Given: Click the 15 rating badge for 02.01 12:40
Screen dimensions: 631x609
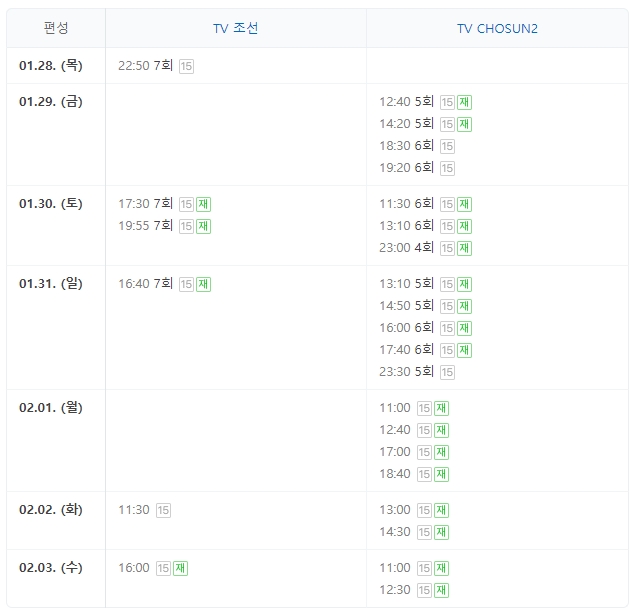Looking at the screenshot, I should 424,430.
